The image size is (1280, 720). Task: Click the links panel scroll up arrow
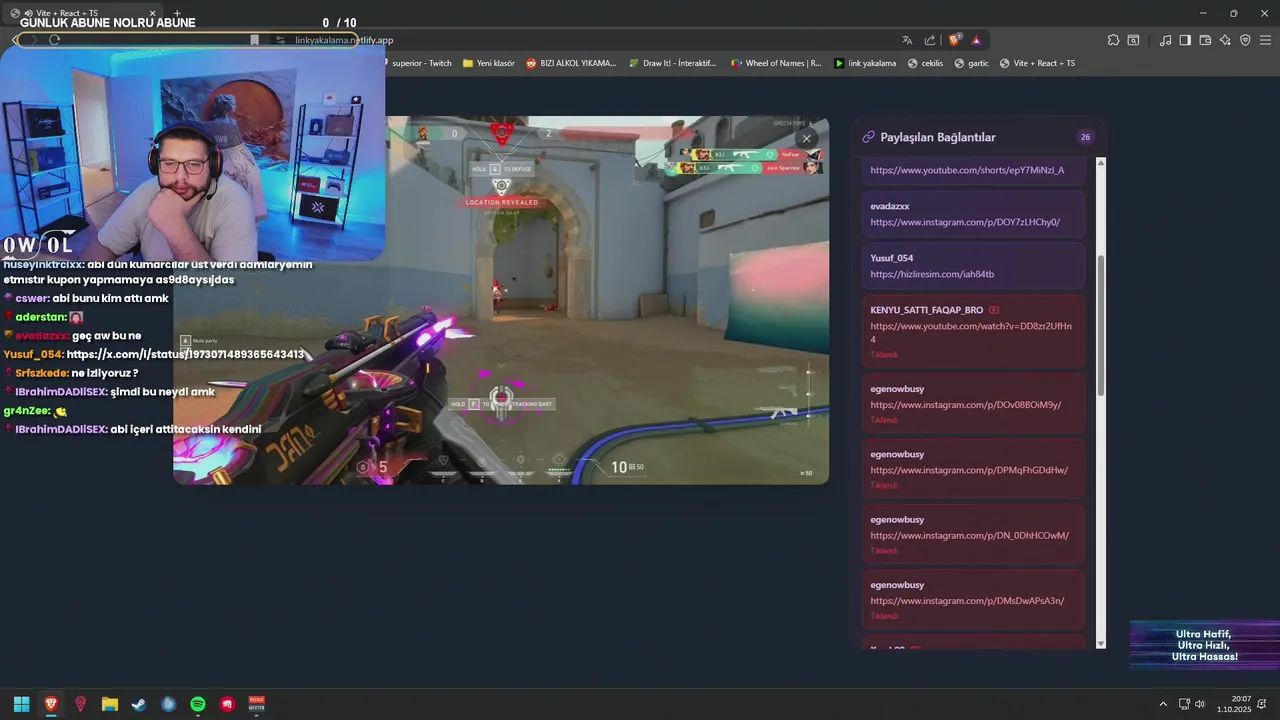tap(1101, 162)
